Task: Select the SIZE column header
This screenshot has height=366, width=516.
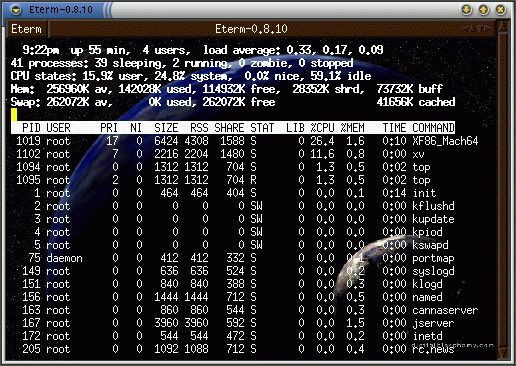Action: point(166,128)
